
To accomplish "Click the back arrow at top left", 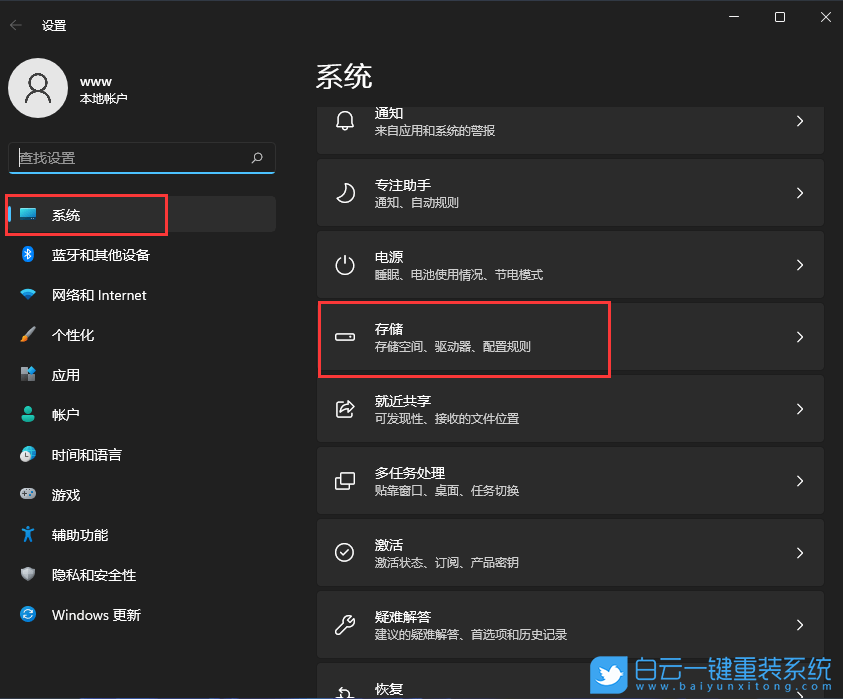I will pyautogui.click(x=16, y=25).
